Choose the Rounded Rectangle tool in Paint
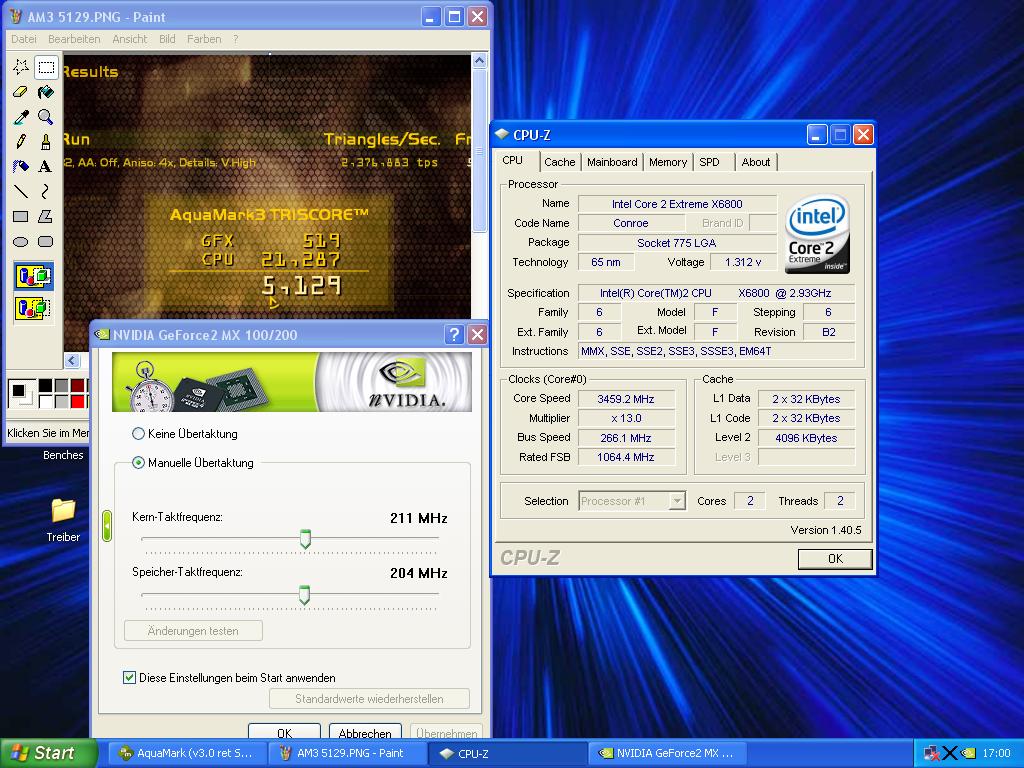Image resolution: width=1024 pixels, height=768 pixels. click(46, 242)
